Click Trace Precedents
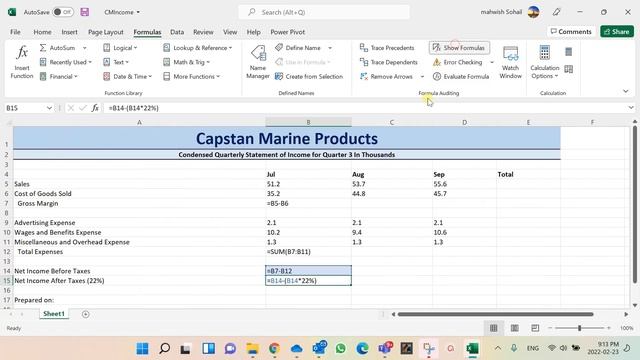The width and height of the screenshot is (640, 360). click(387, 48)
